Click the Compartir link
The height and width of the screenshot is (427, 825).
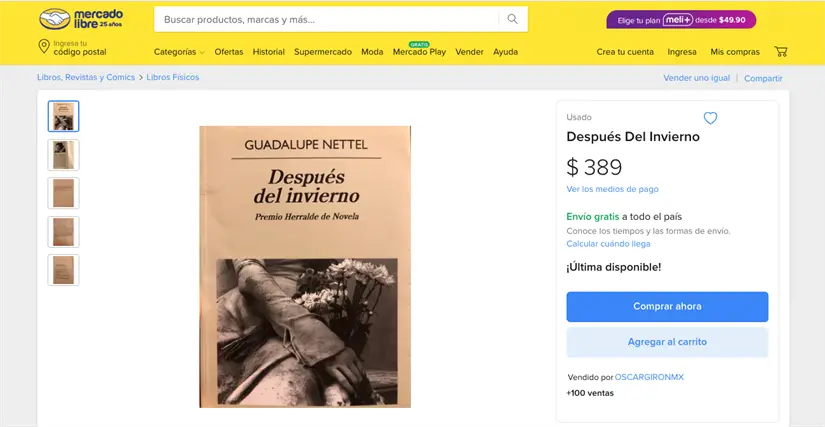tap(763, 78)
